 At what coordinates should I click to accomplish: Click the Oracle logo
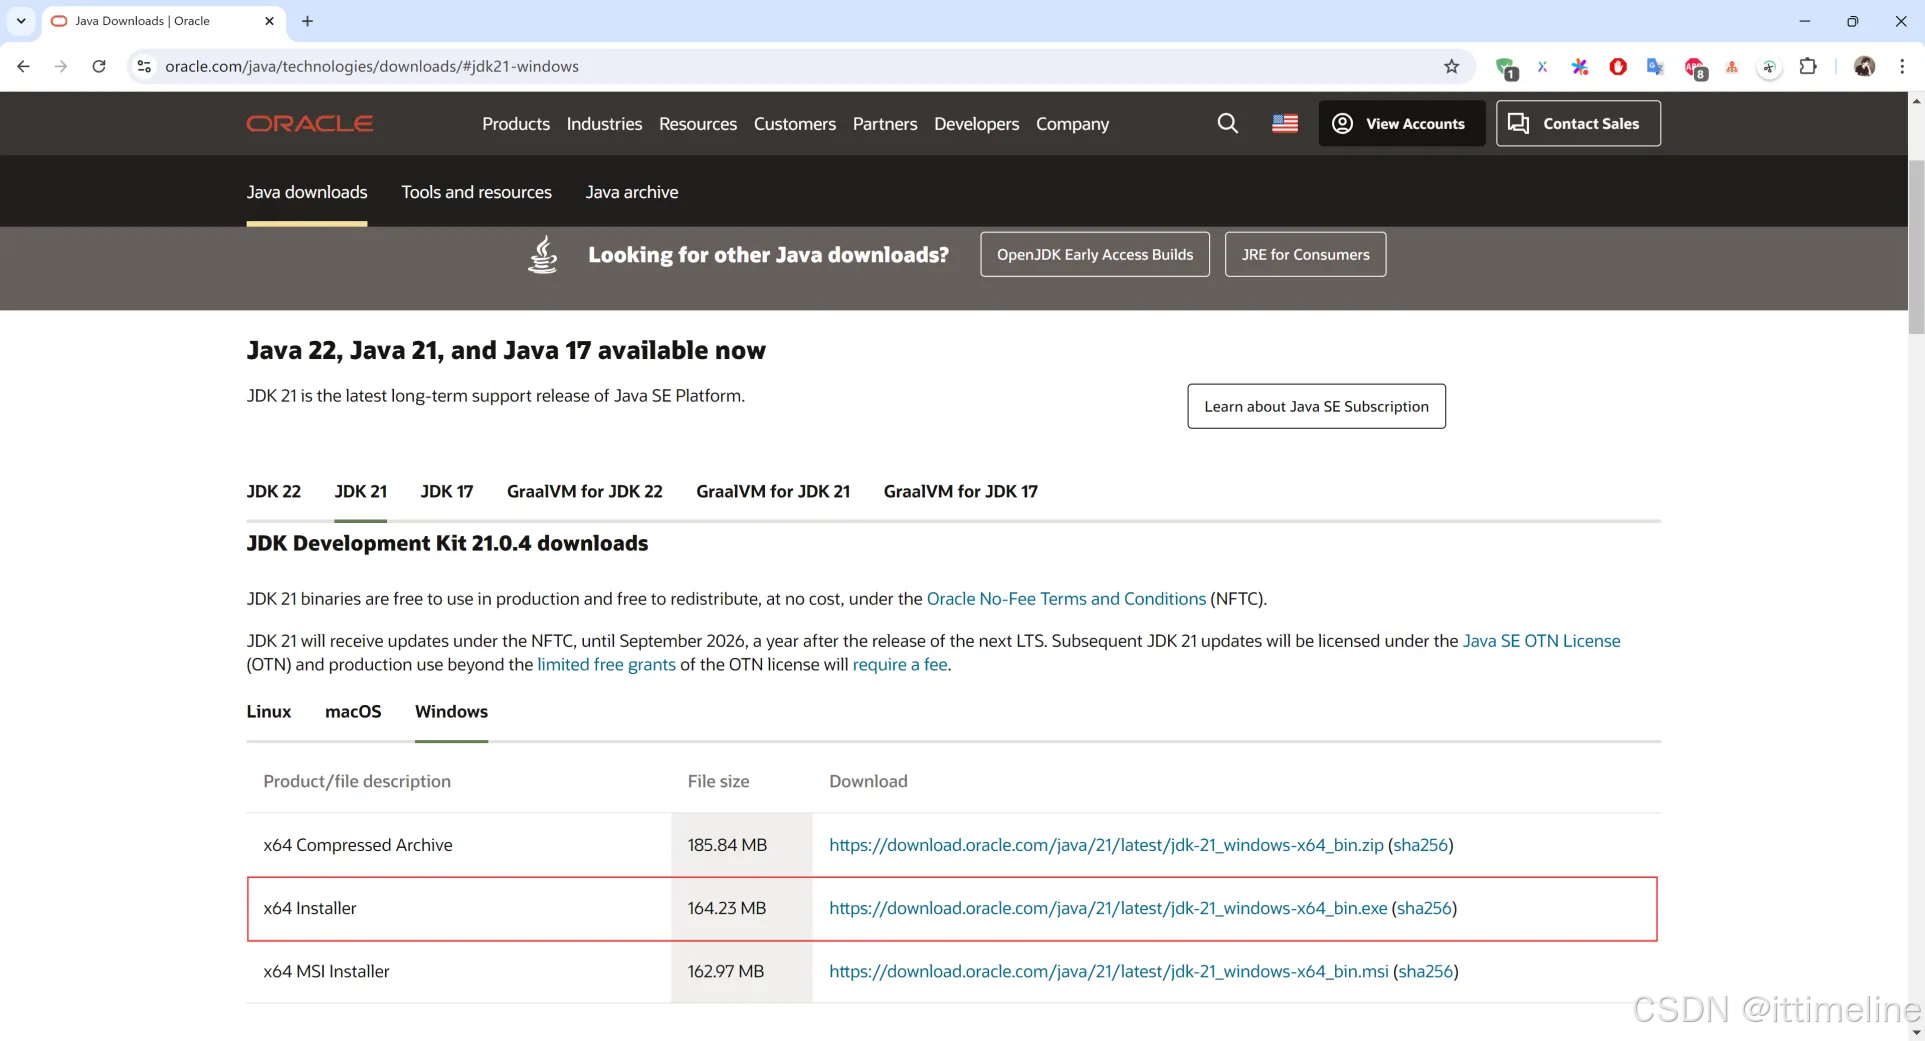[310, 123]
